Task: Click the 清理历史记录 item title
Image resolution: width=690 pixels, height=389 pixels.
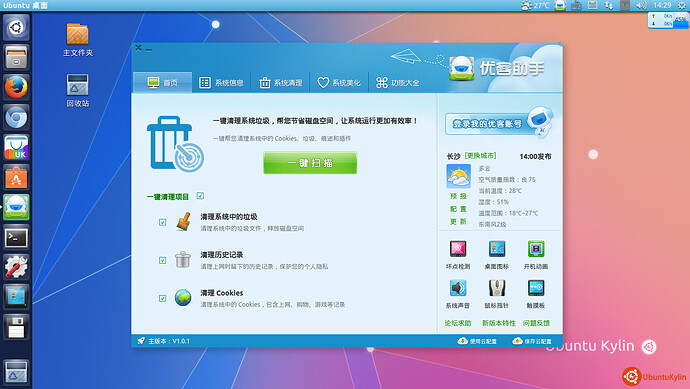Action: (x=222, y=255)
